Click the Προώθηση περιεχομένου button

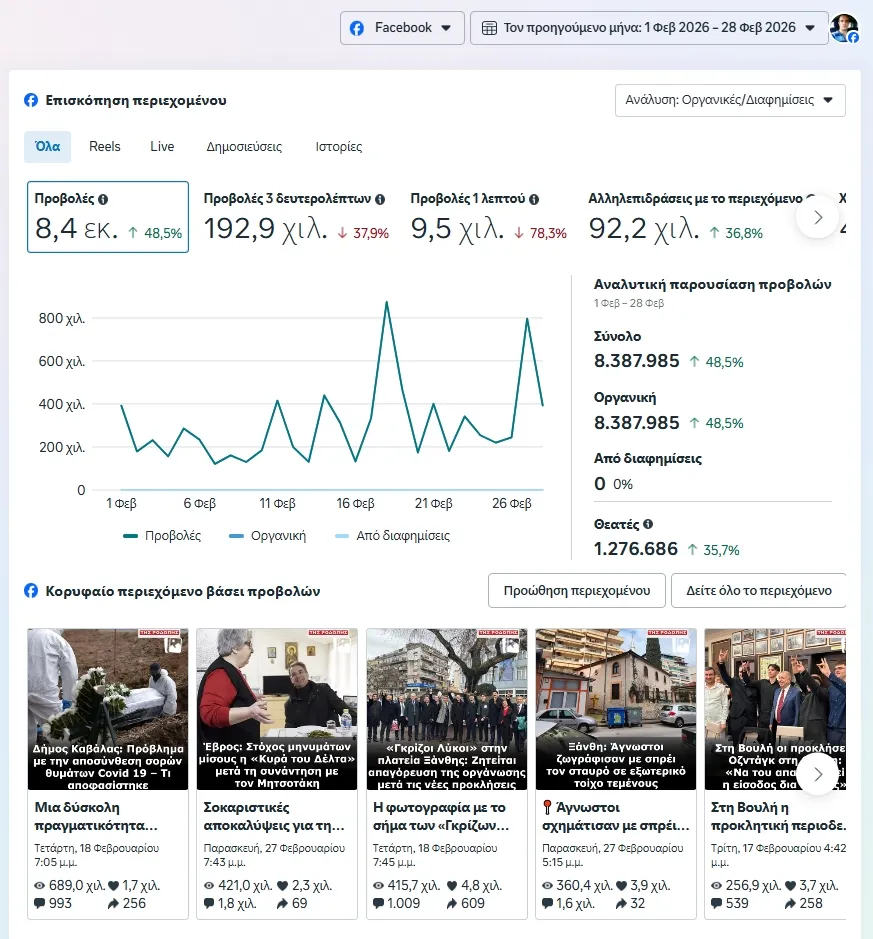576,591
